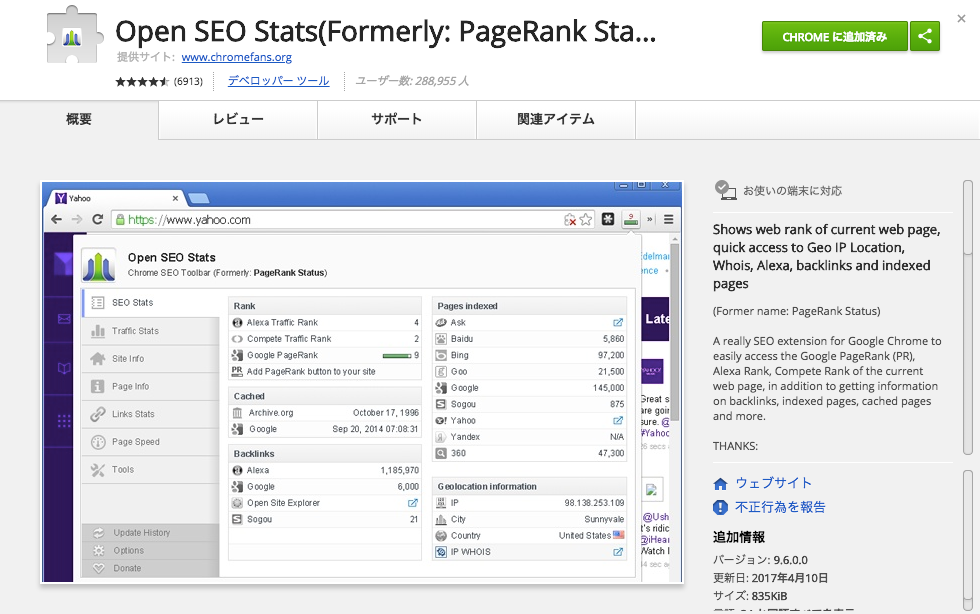Screen dimensions: 980x614
Task: Open the Yahoo pages indexed external link icon
Action: [618, 421]
